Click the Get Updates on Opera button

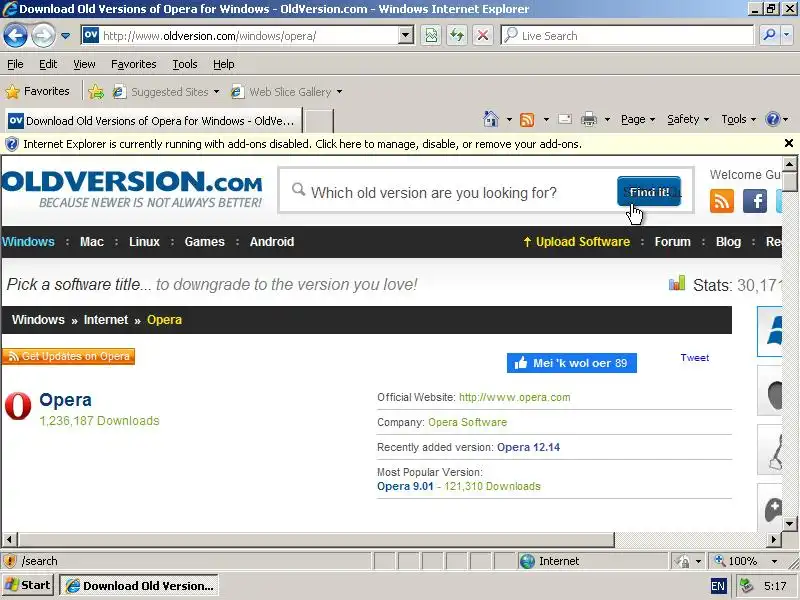click(x=68, y=356)
